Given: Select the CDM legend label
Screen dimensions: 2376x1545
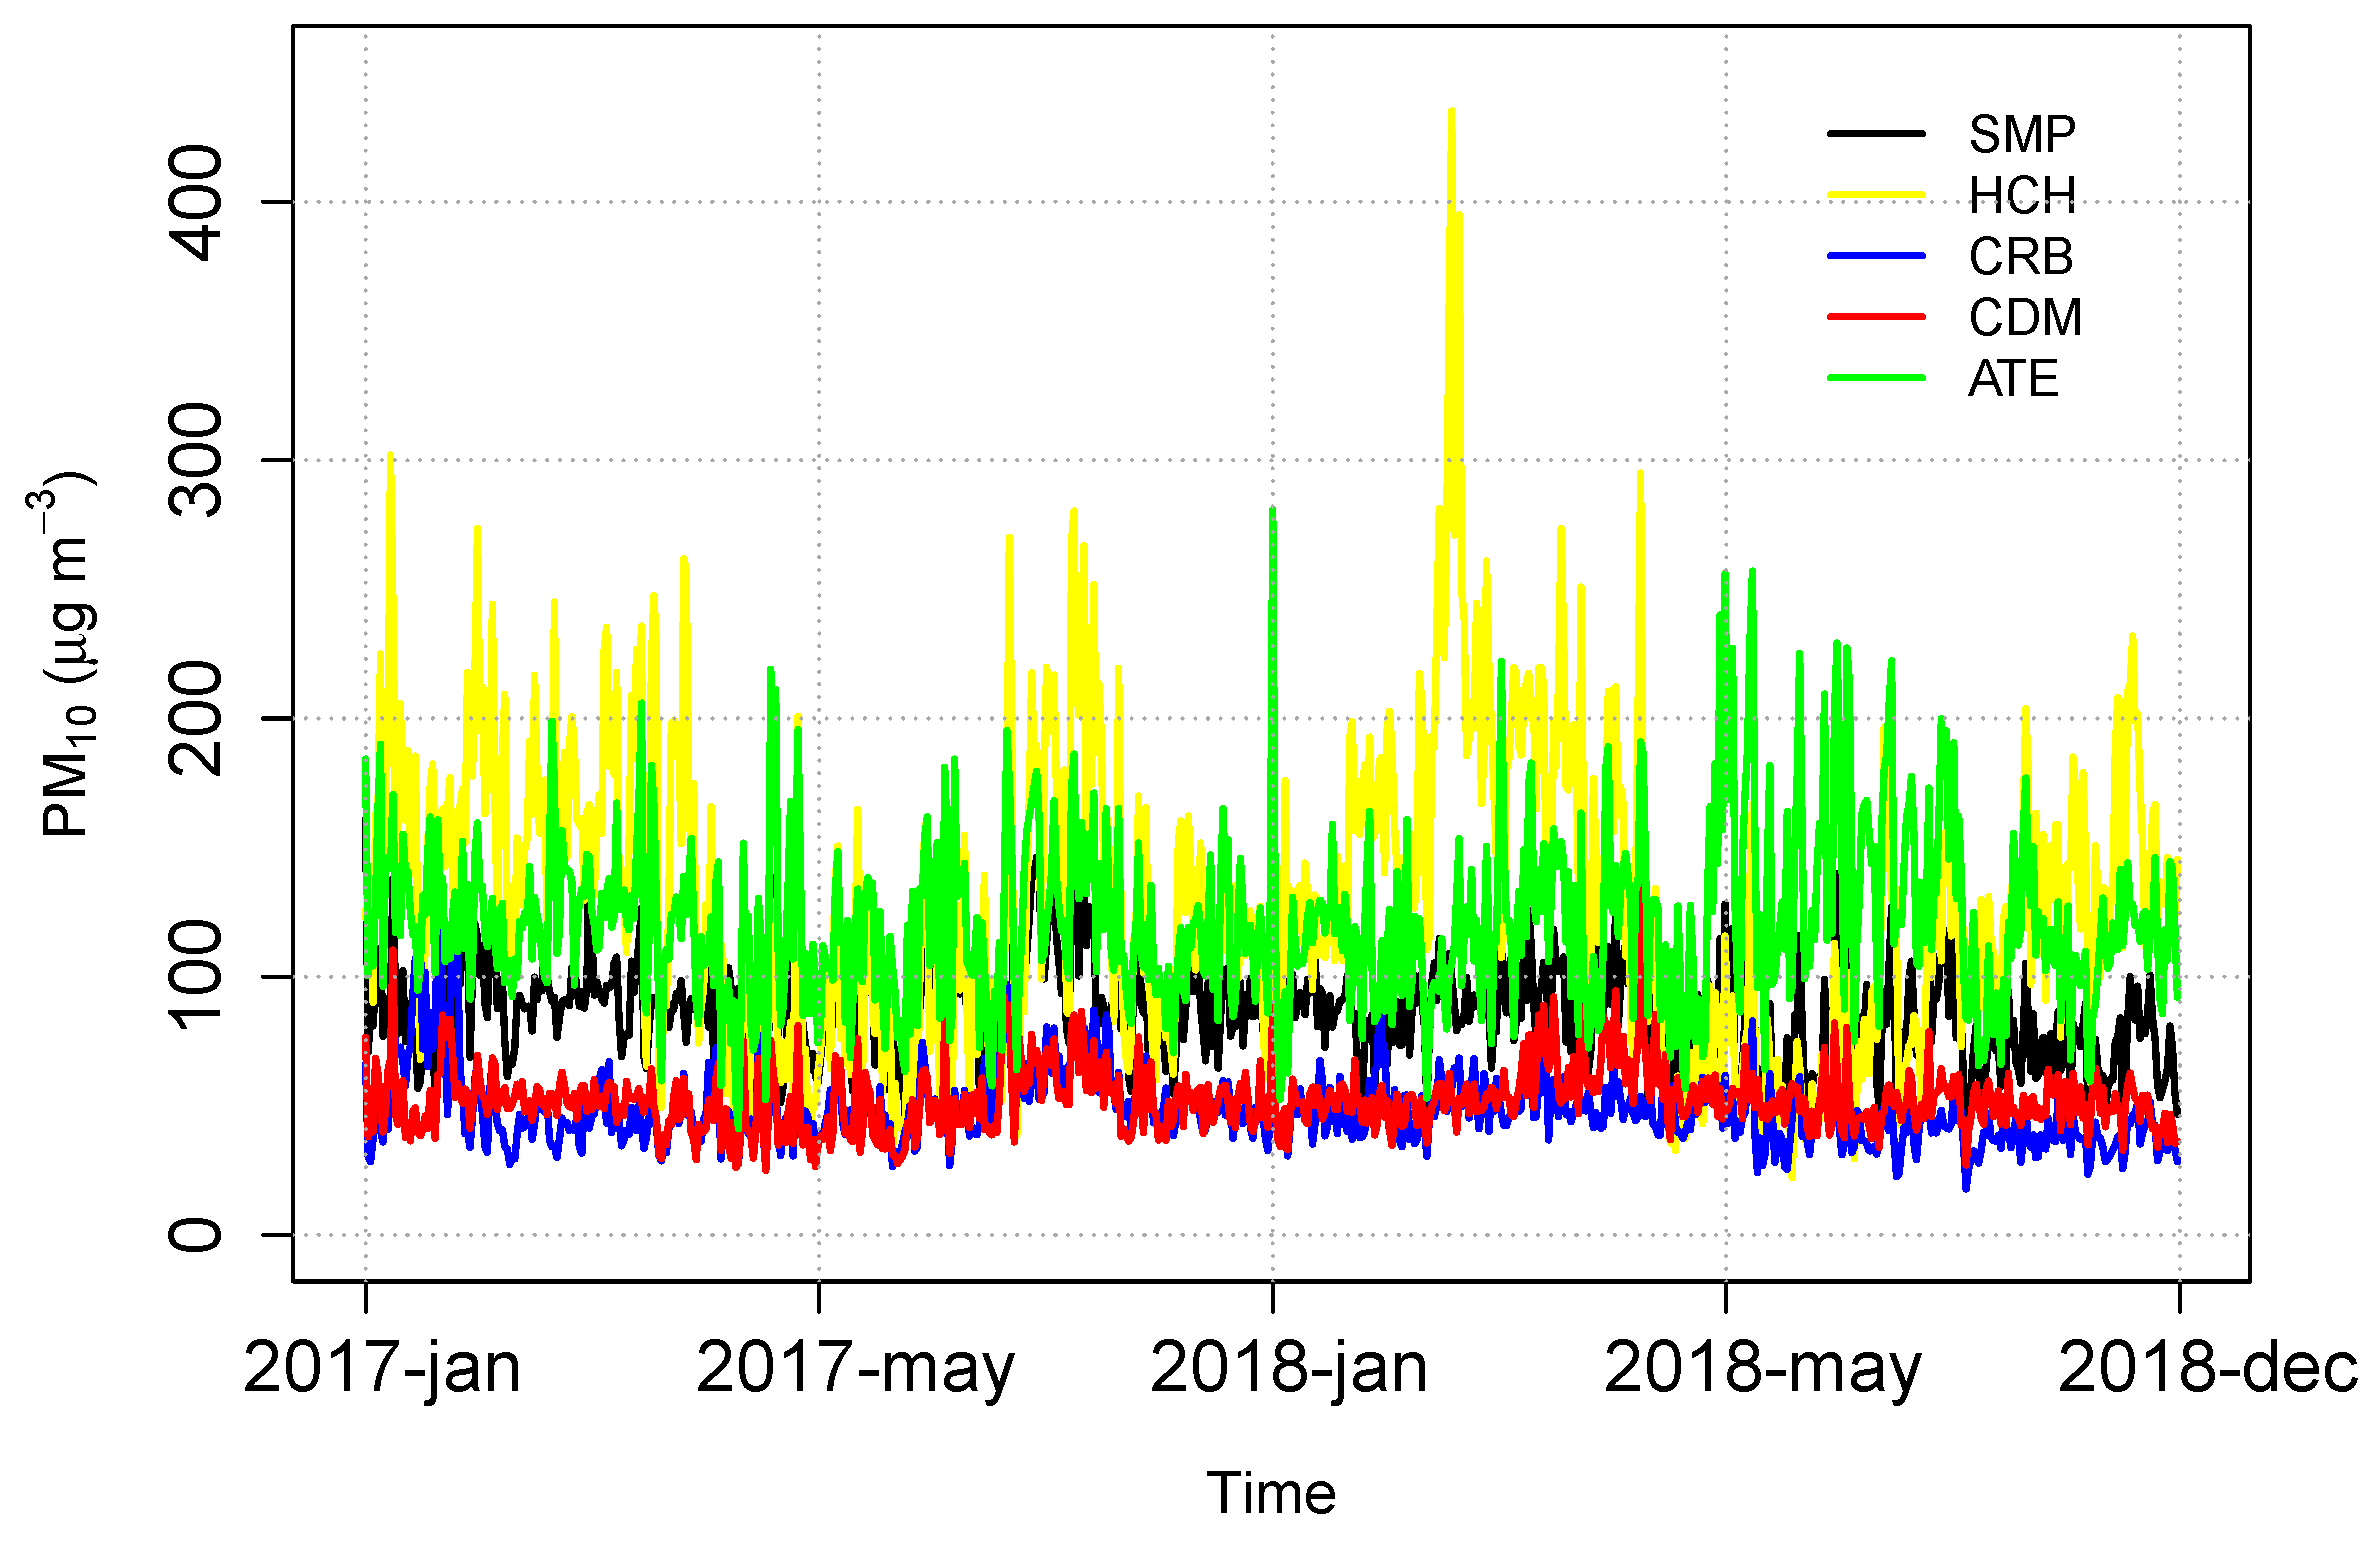Looking at the screenshot, I should [2025, 318].
